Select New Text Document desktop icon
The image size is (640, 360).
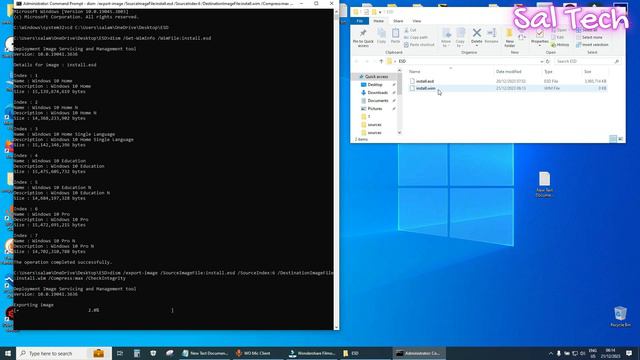click(x=544, y=184)
